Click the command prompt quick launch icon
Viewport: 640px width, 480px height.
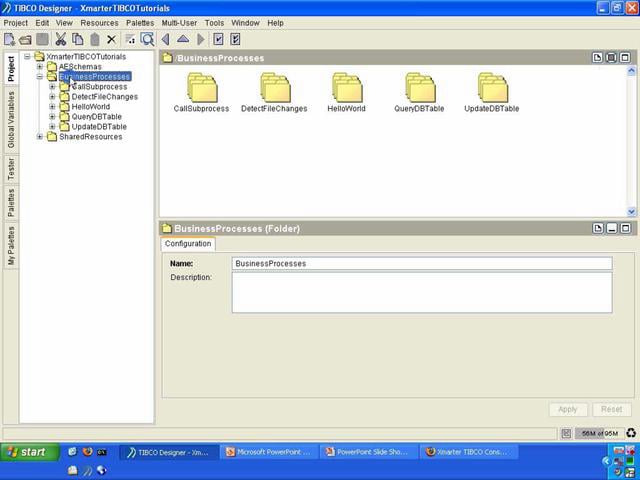tap(102, 452)
